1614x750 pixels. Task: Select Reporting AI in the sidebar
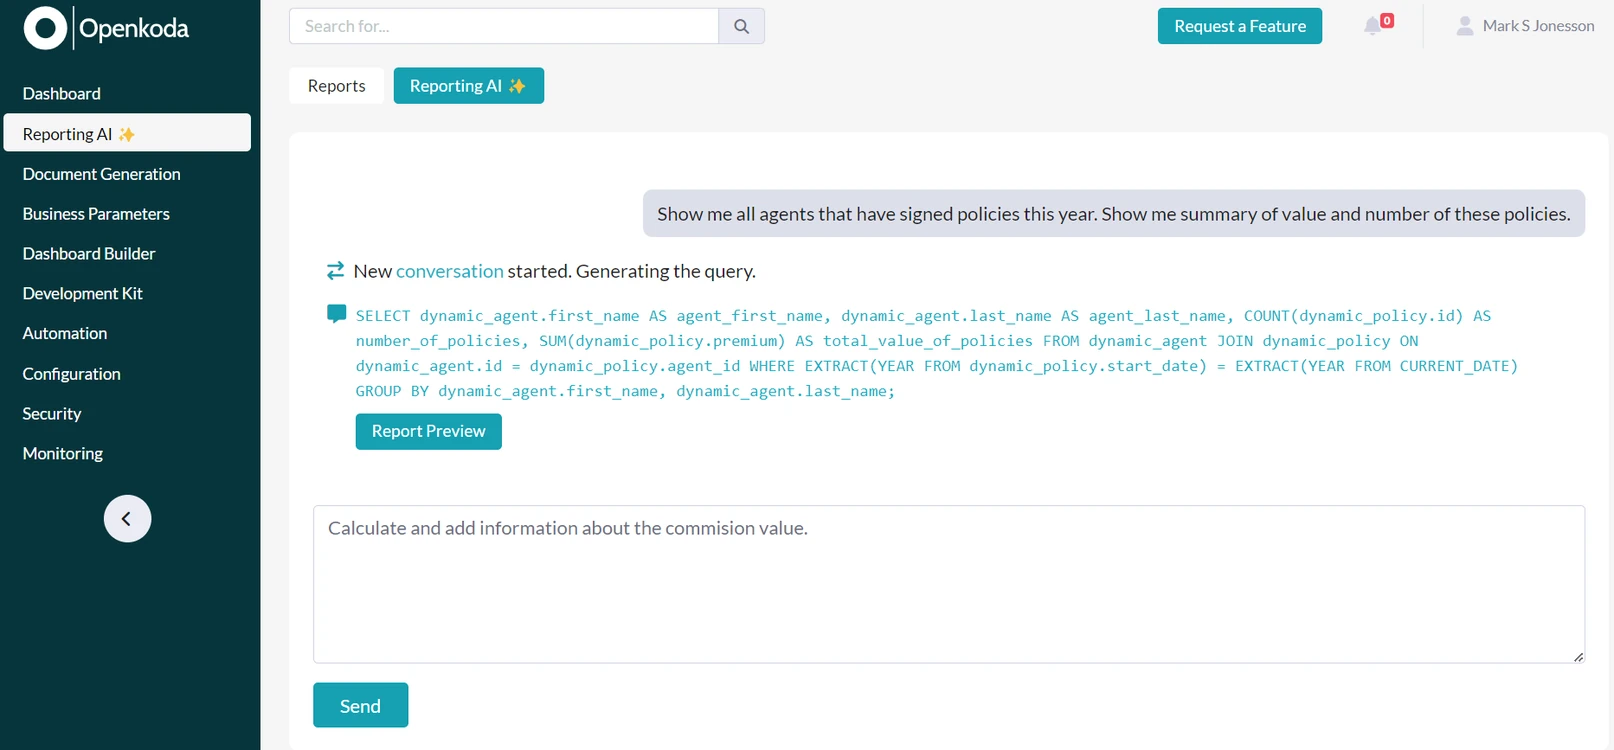127,133
